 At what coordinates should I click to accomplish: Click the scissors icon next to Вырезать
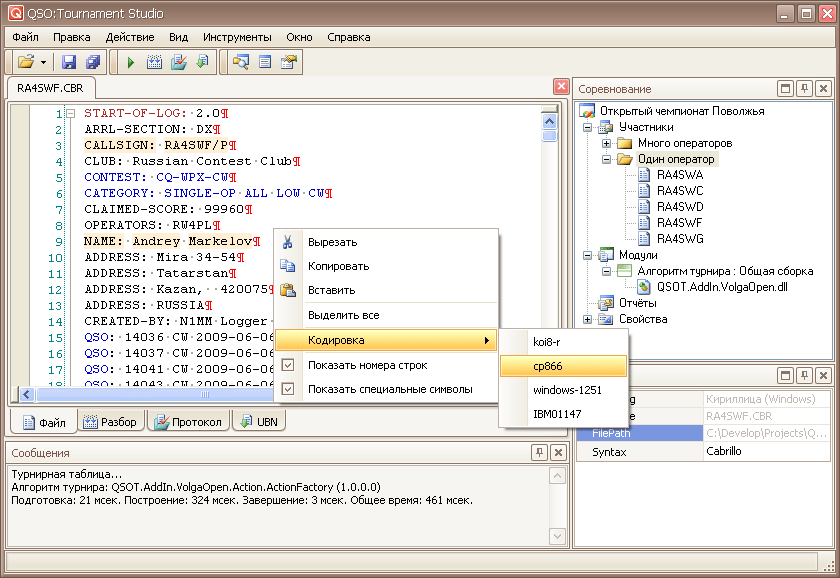(288, 242)
